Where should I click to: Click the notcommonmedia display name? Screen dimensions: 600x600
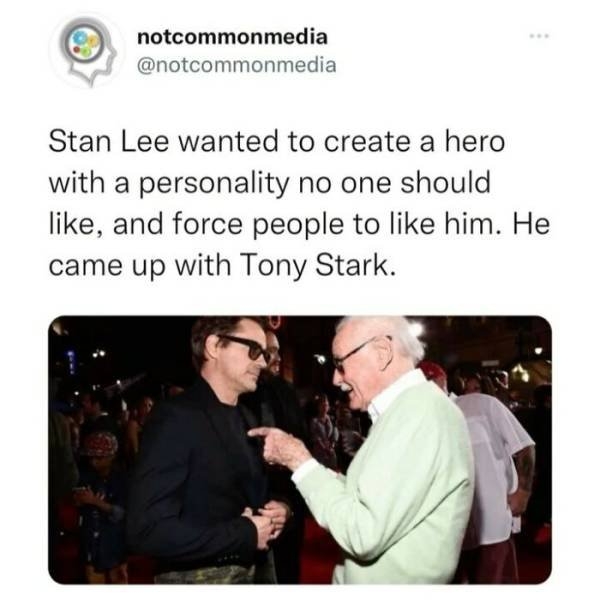tap(231, 38)
